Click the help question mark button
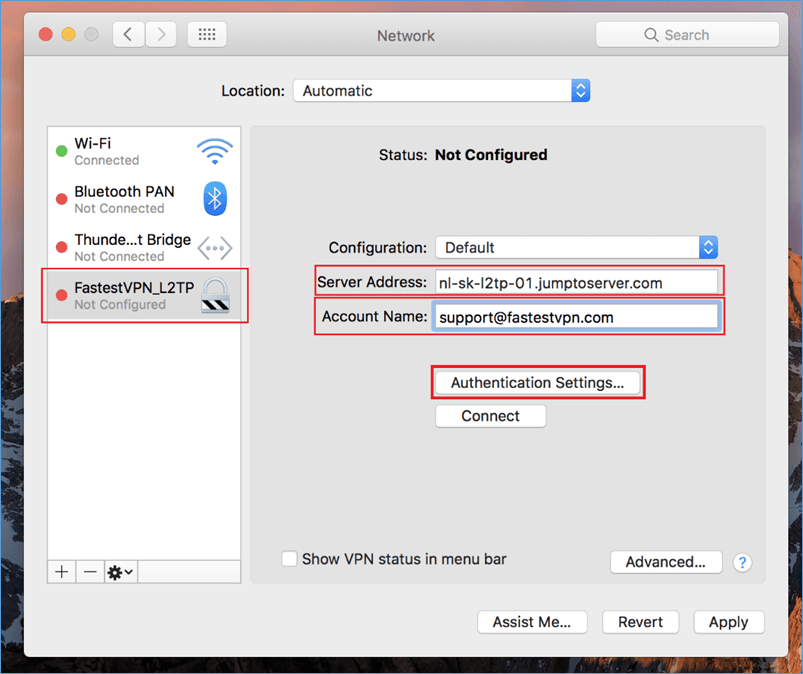The height and width of the screenshot is (674, 803). pyautogui.click(x=742, y=562)
